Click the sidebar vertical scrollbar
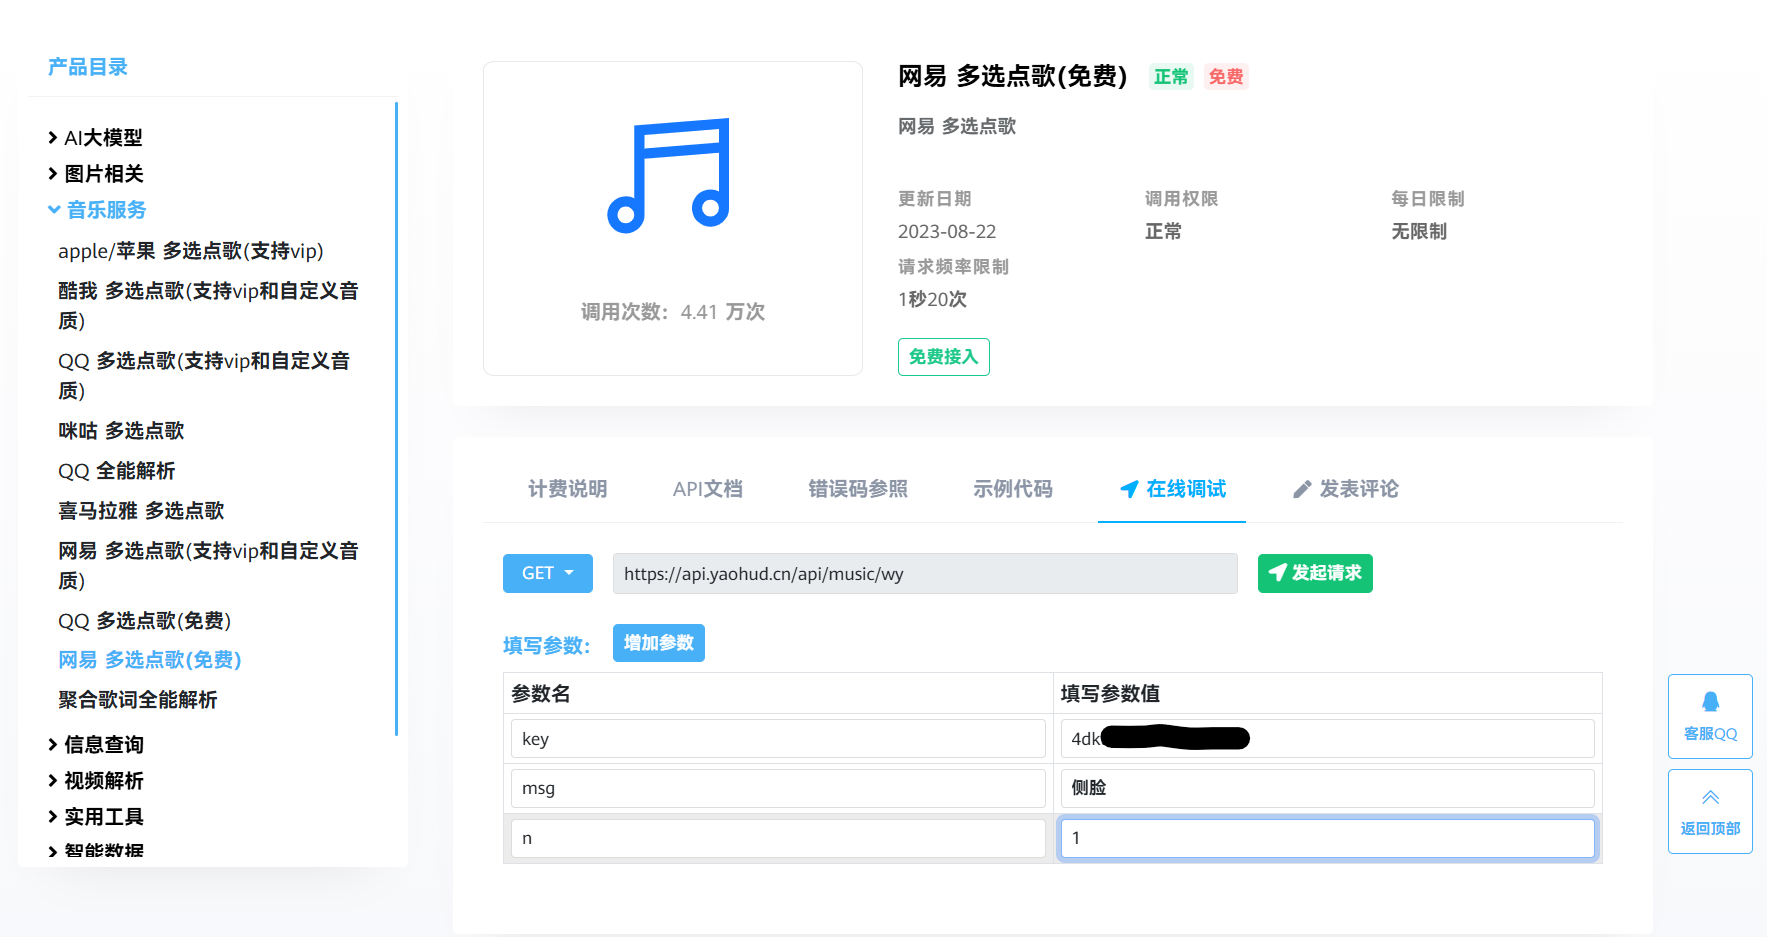This screenshot has width=1767, height=937. (x=397, y=419)
